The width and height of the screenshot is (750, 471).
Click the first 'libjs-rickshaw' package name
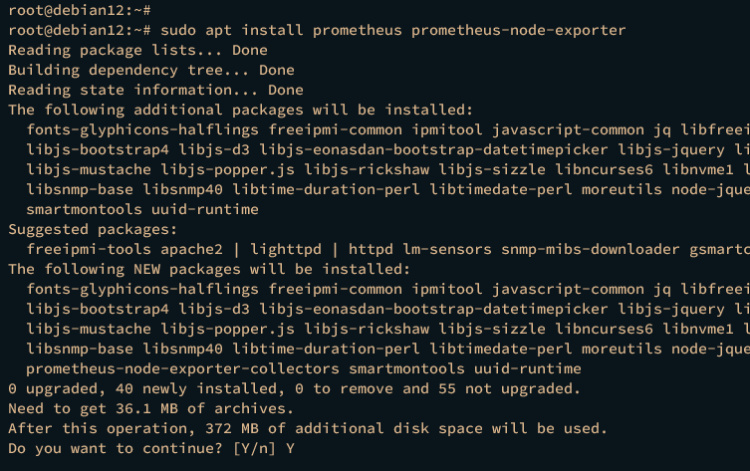tap(367, 170)
